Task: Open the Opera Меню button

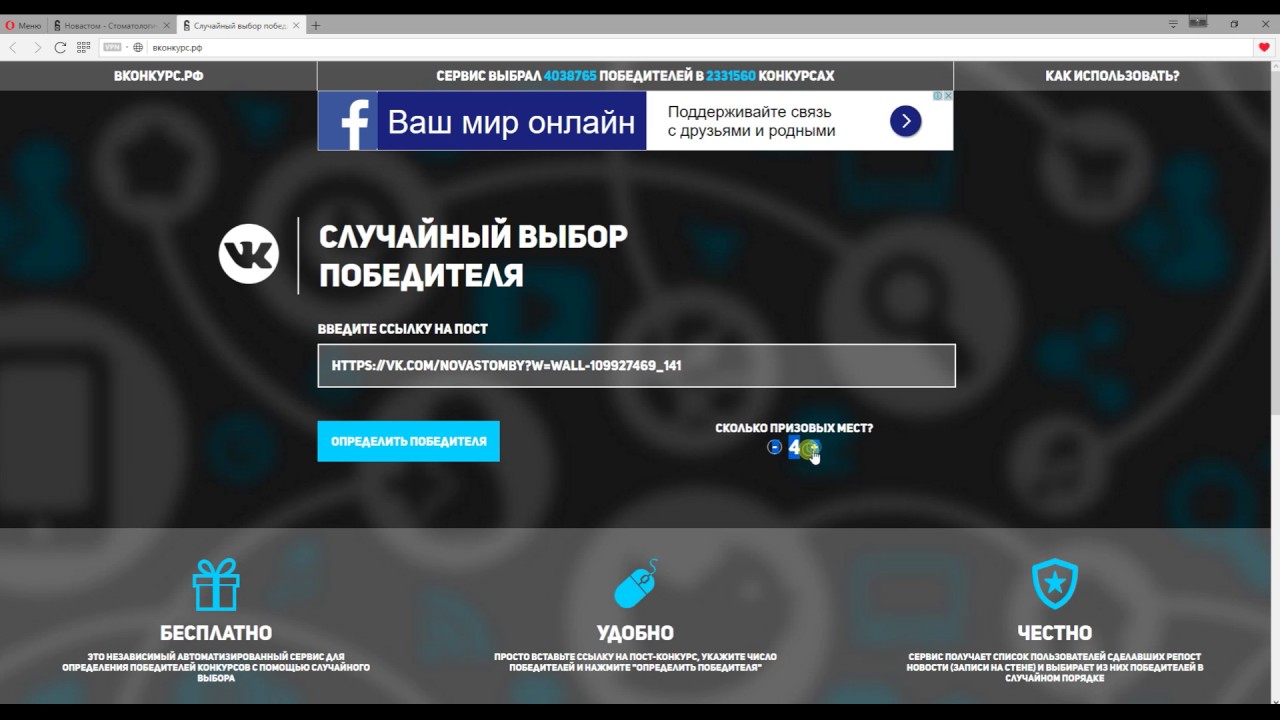Action: [x=24, y=25]
